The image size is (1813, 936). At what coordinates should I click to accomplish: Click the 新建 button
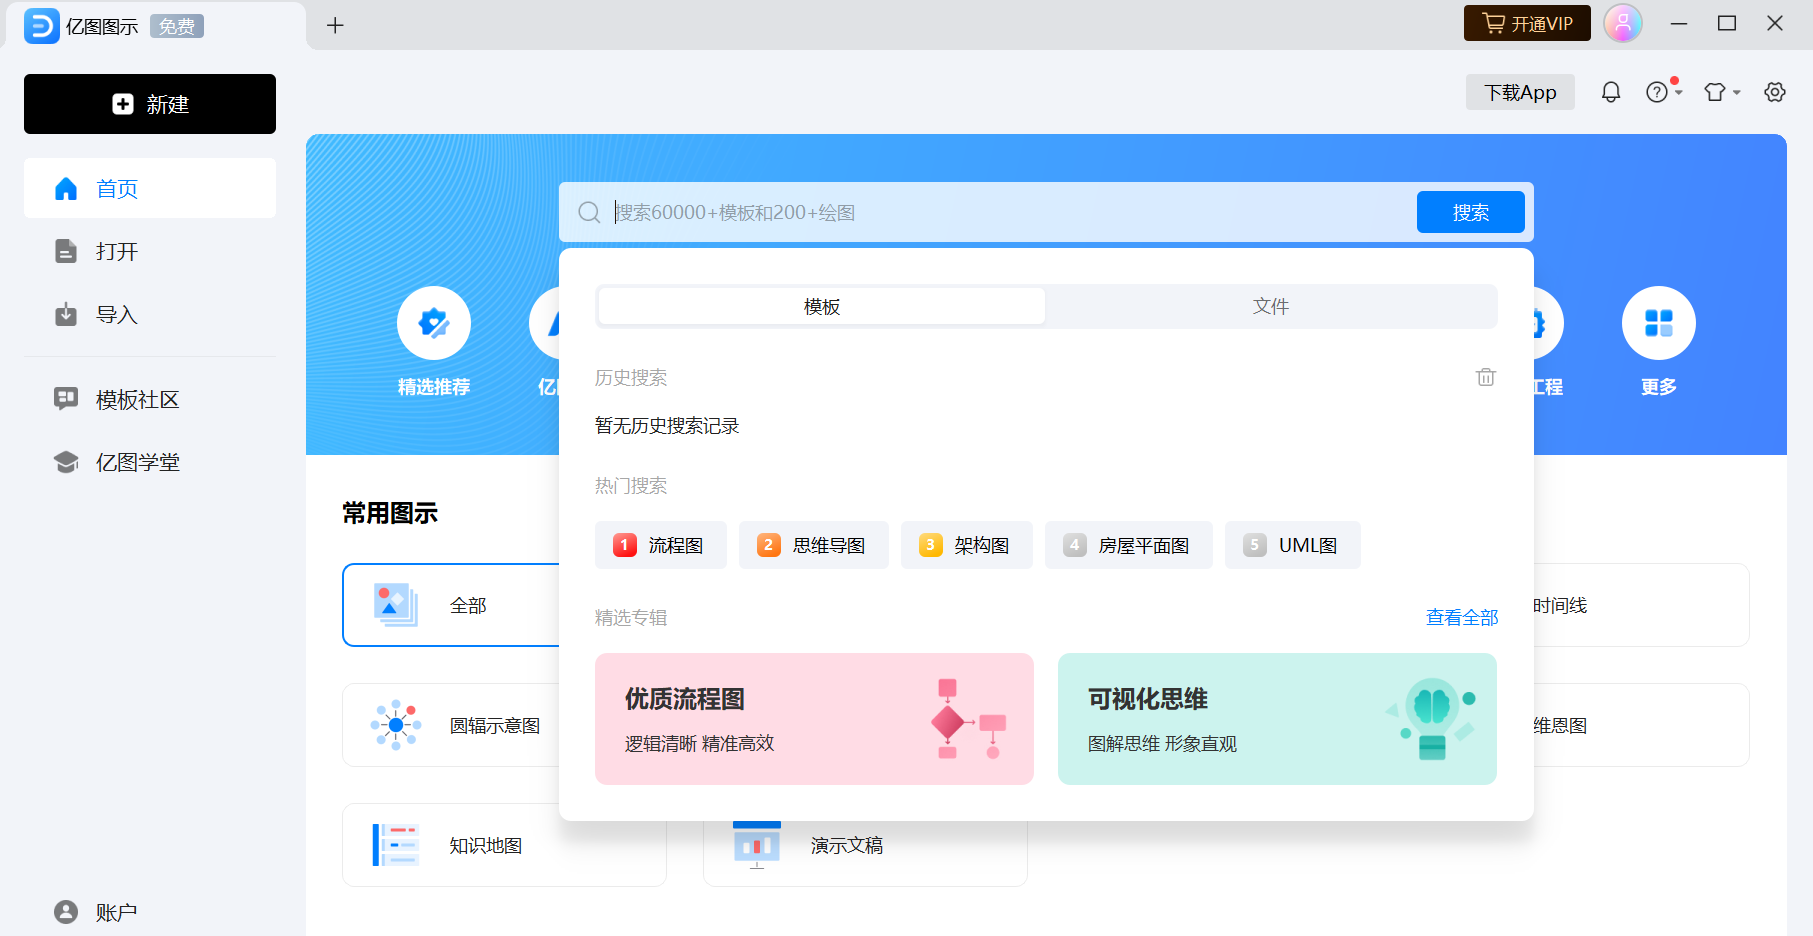(150, 104)
